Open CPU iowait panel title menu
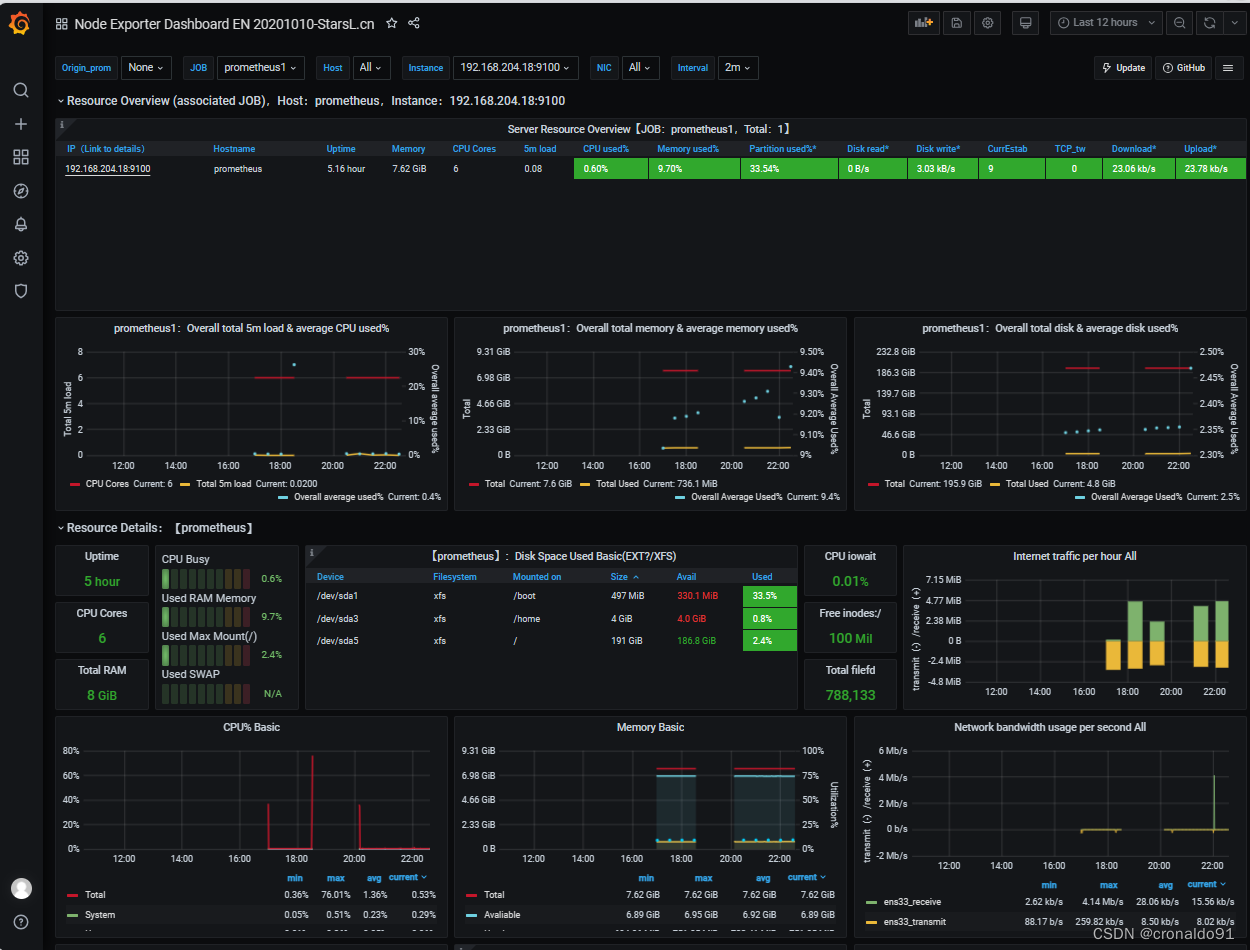Viewport: 1250px width, 950px height. pos(850,556)
